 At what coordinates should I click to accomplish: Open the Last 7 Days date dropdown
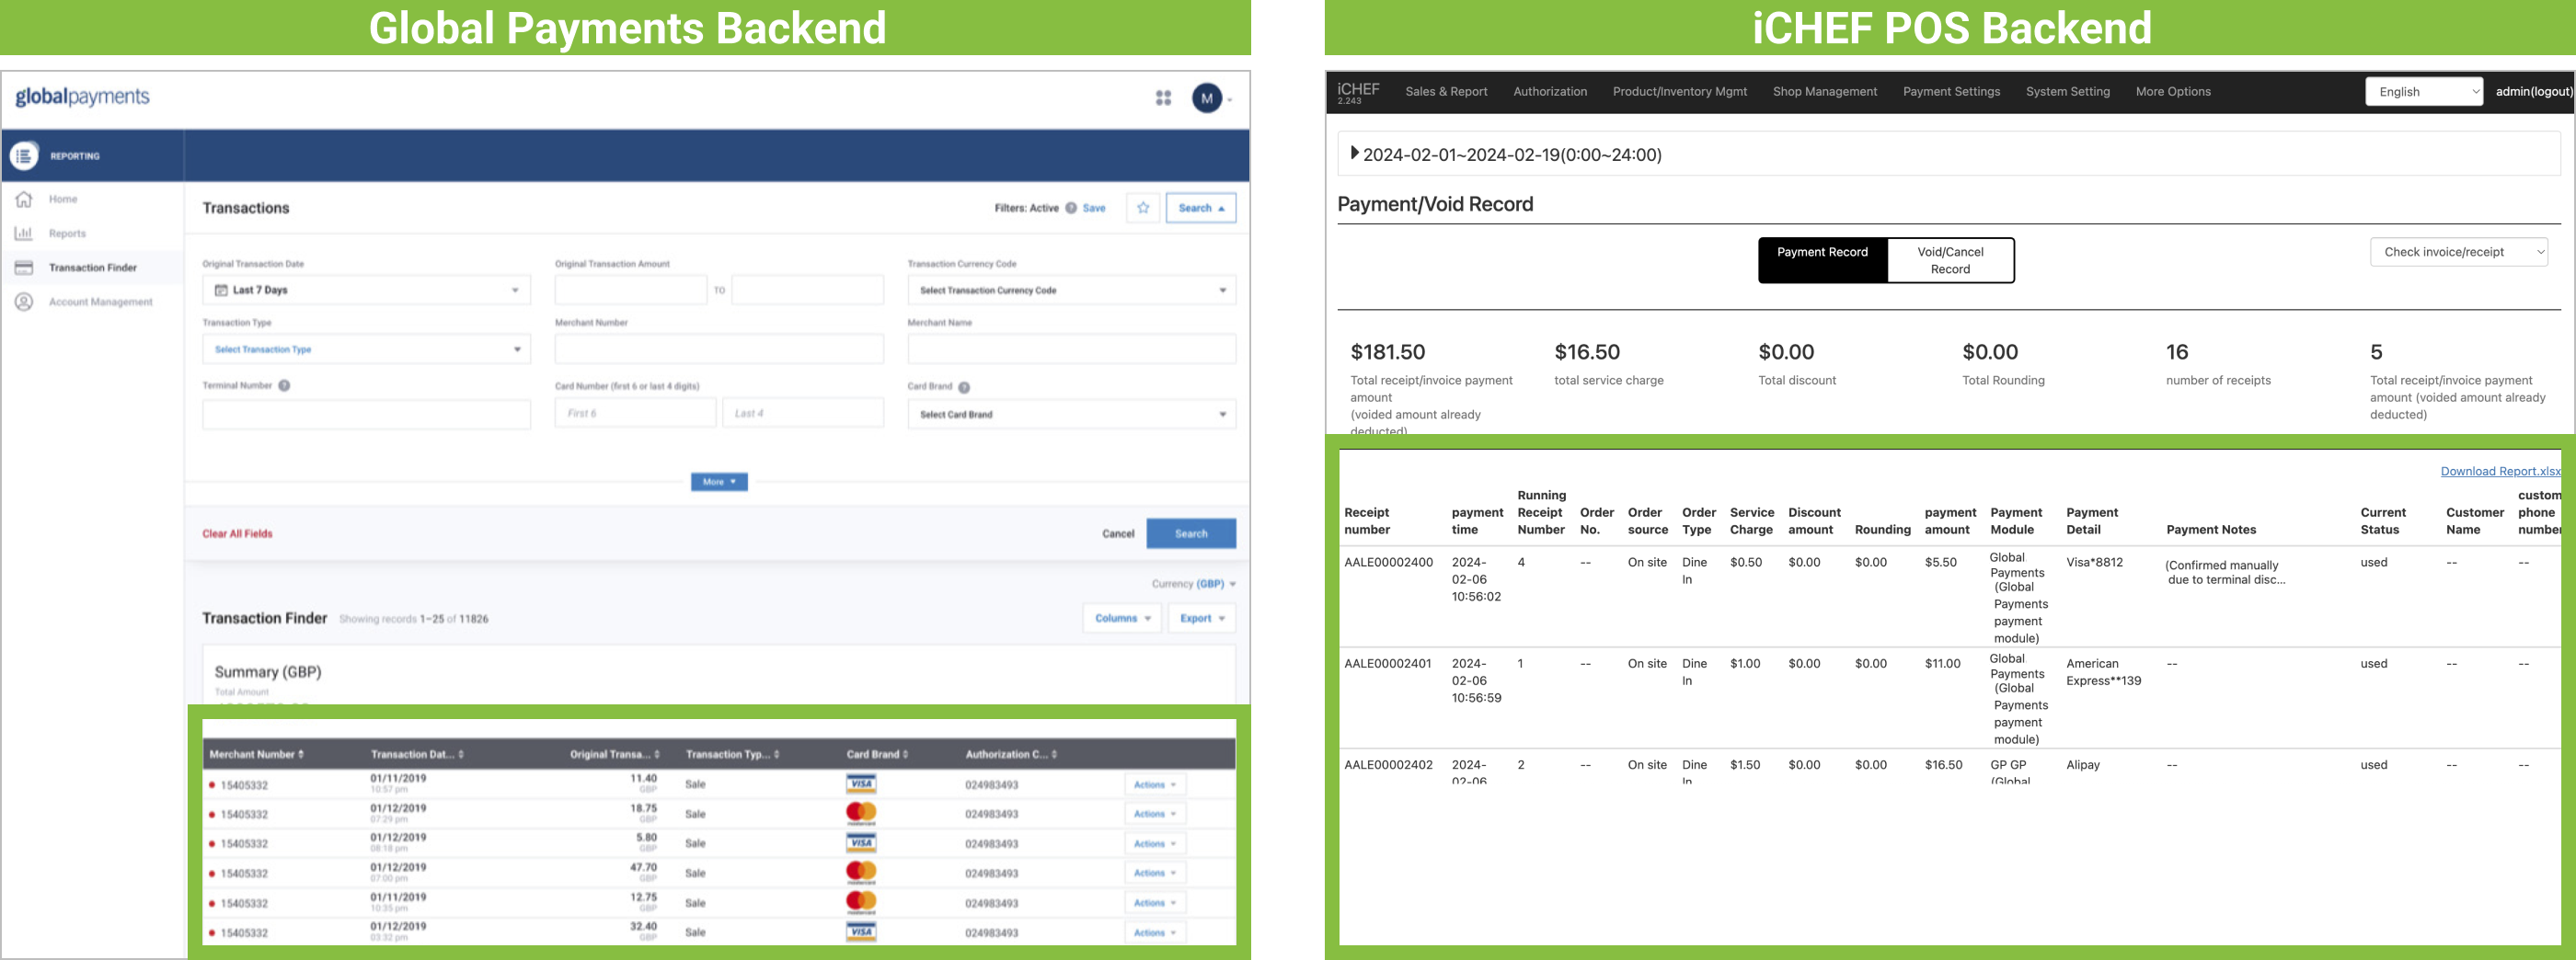click(366, 290)
